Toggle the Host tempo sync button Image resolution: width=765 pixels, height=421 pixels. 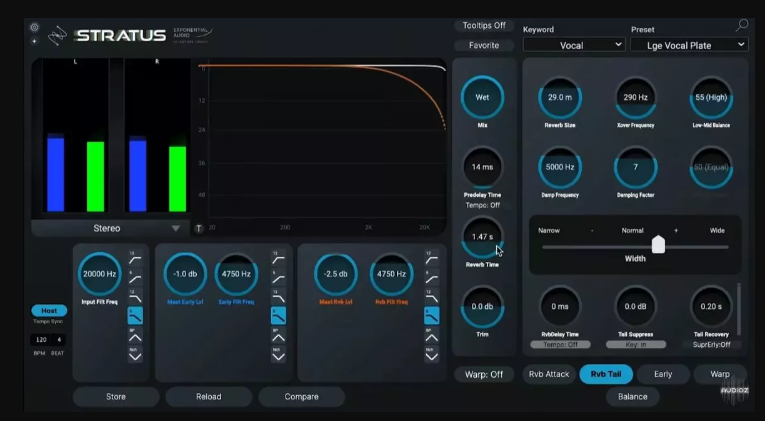point(49,310)
